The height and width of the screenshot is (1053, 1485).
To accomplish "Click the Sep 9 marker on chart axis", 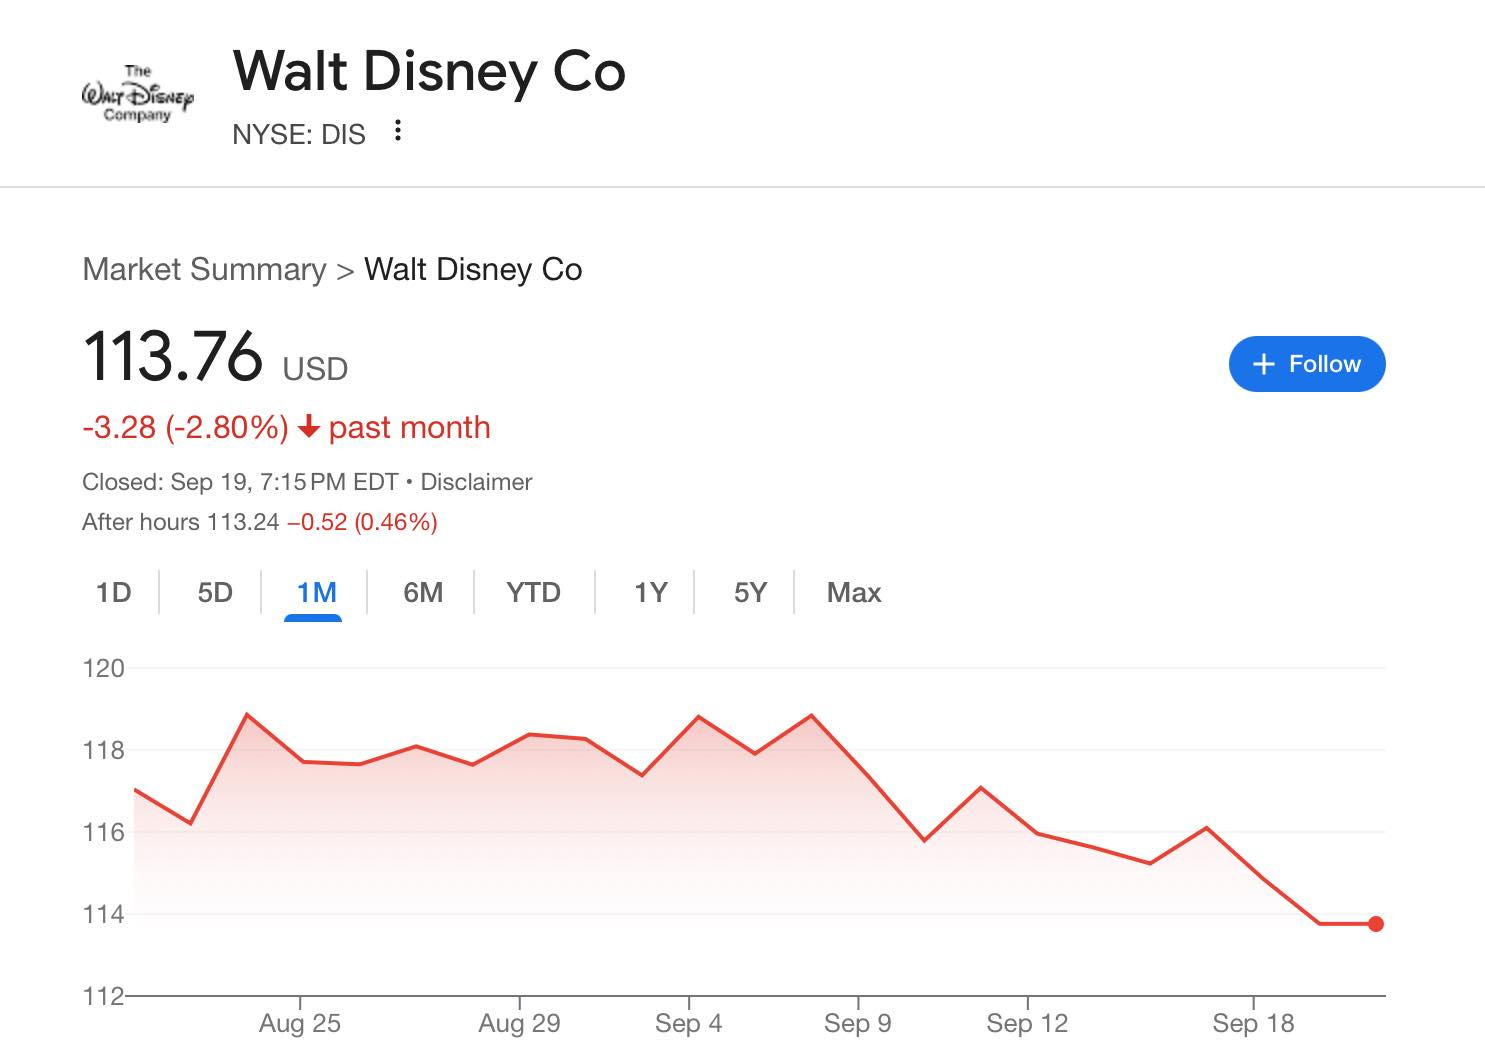I will (x=857, y=1023).
